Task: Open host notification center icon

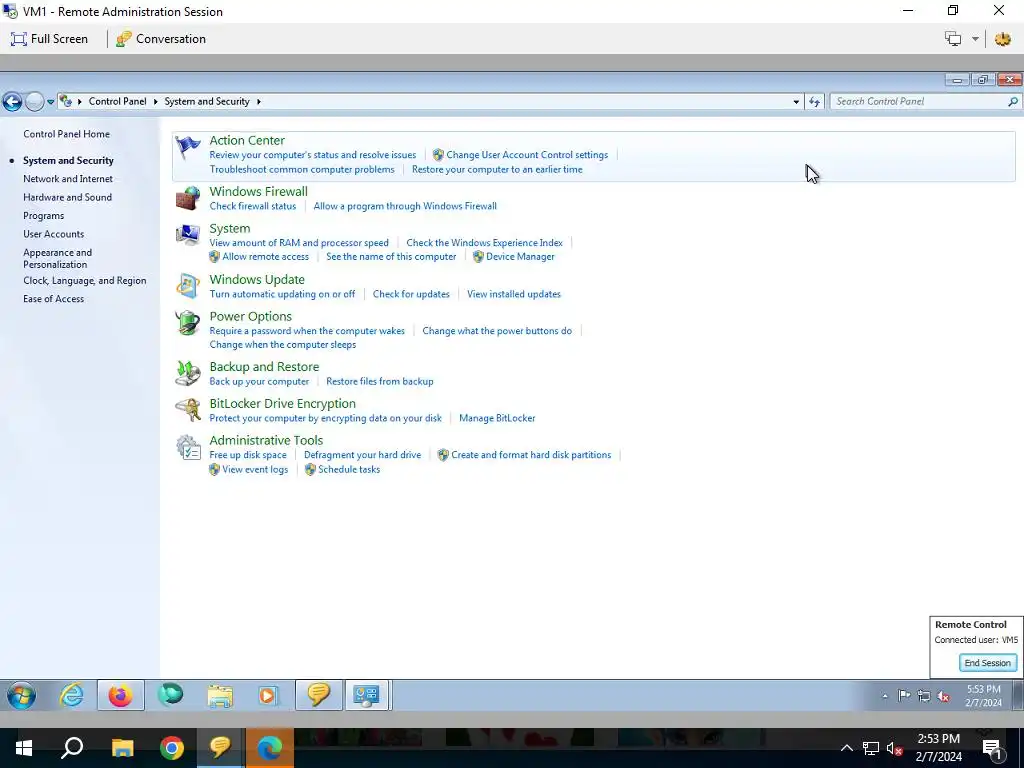Action: (992, 749)
